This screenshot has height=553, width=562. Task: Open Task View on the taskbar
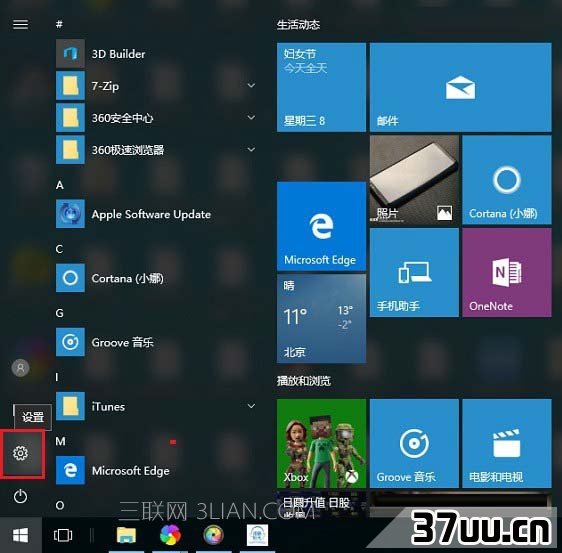pos(63,535)
